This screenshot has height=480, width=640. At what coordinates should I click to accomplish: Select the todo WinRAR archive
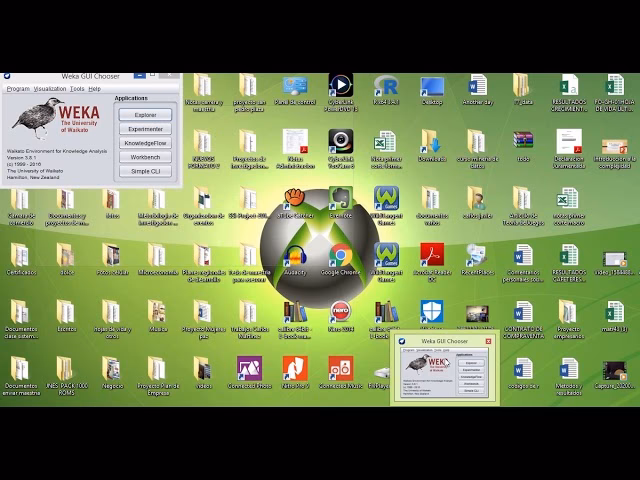pos(523,146)
